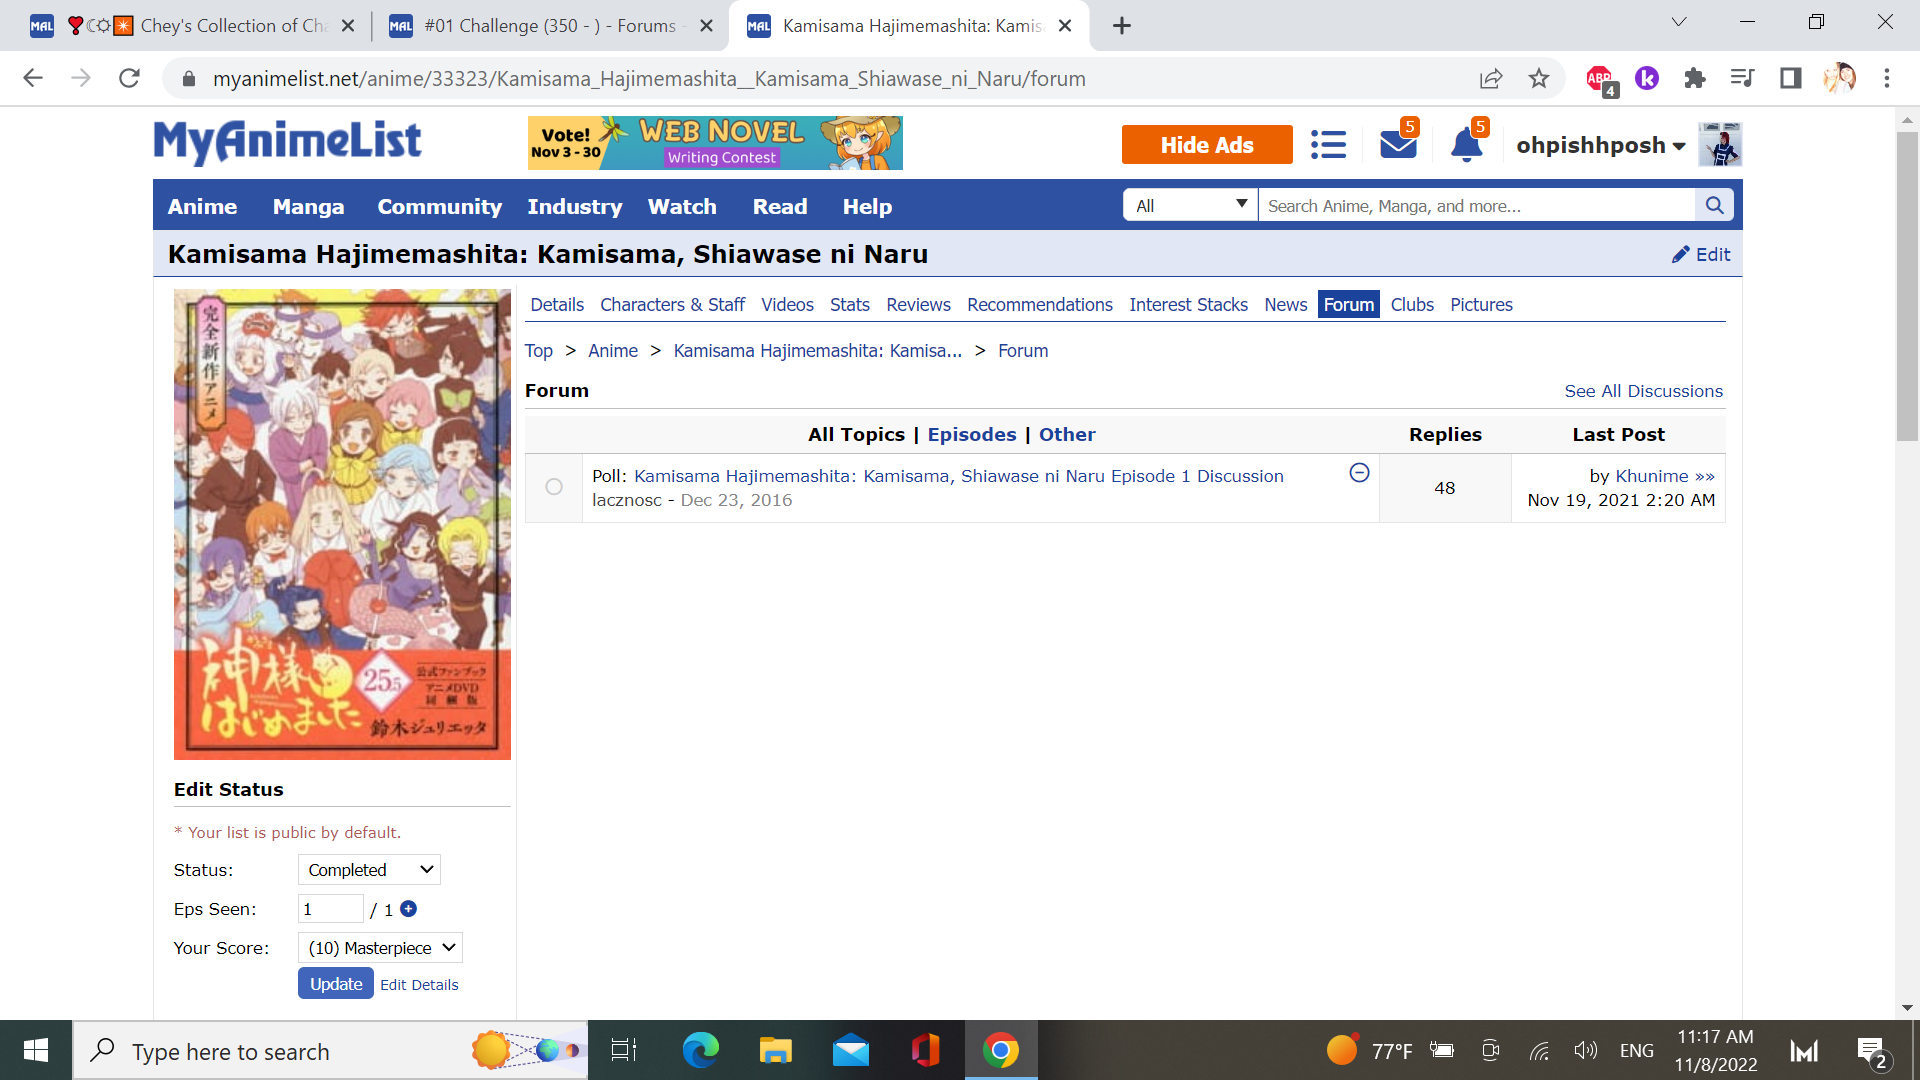This screenshot has width=1920, height=1080.
Task: Switch to the Reviews tab
Action: tap(918, 303)
